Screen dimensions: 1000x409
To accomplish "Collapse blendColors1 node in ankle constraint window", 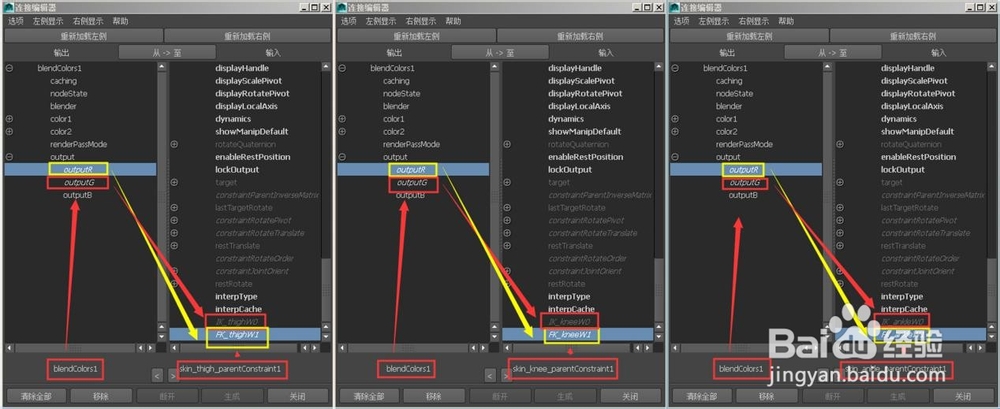I will [x=675, y=68].
